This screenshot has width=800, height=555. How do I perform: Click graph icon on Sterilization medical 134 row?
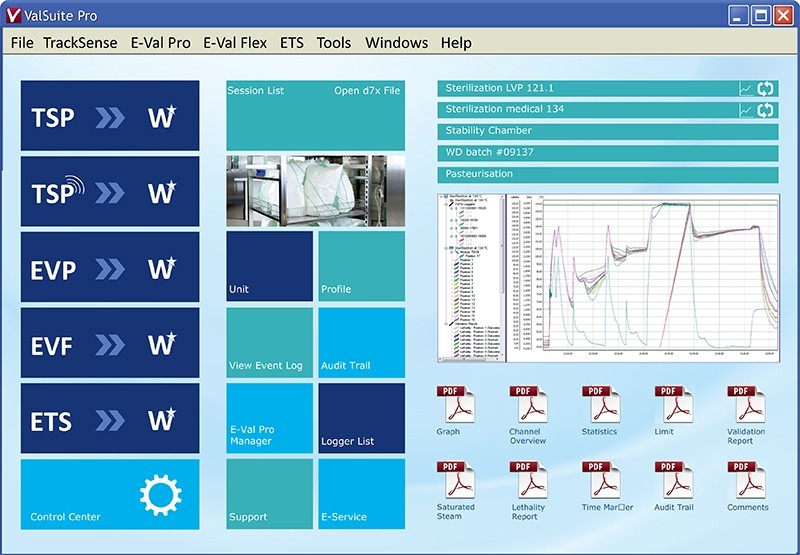pyautogui.click(x=746, y=110)
